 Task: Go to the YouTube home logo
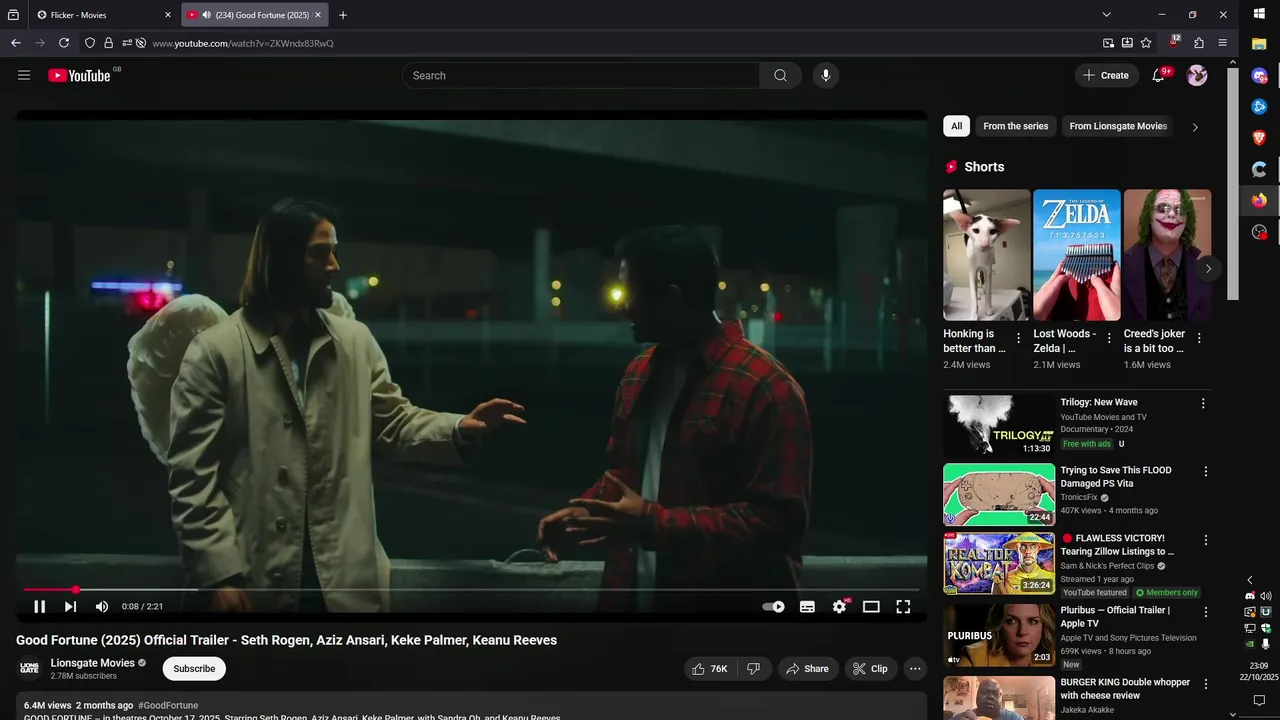79,75
